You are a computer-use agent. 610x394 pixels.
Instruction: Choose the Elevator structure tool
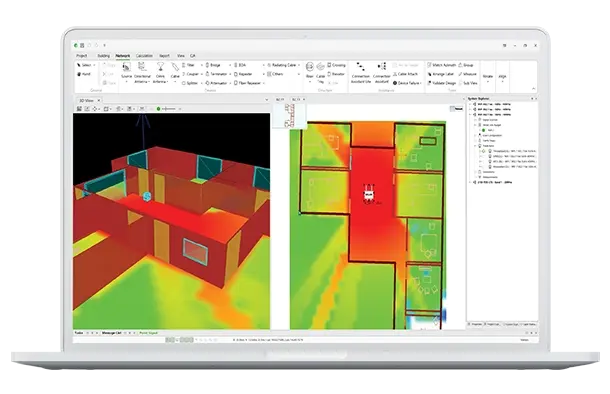[337, 74]
